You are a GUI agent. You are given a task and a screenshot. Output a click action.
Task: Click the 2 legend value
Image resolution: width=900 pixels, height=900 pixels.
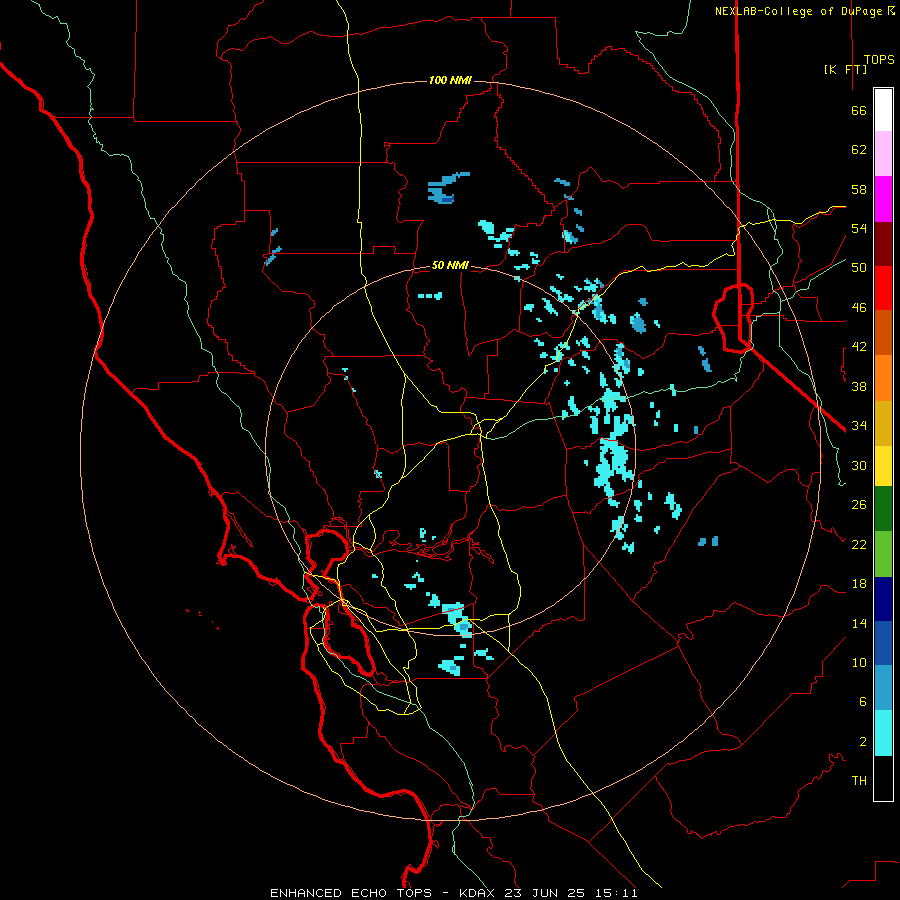[x=862, y=742]
